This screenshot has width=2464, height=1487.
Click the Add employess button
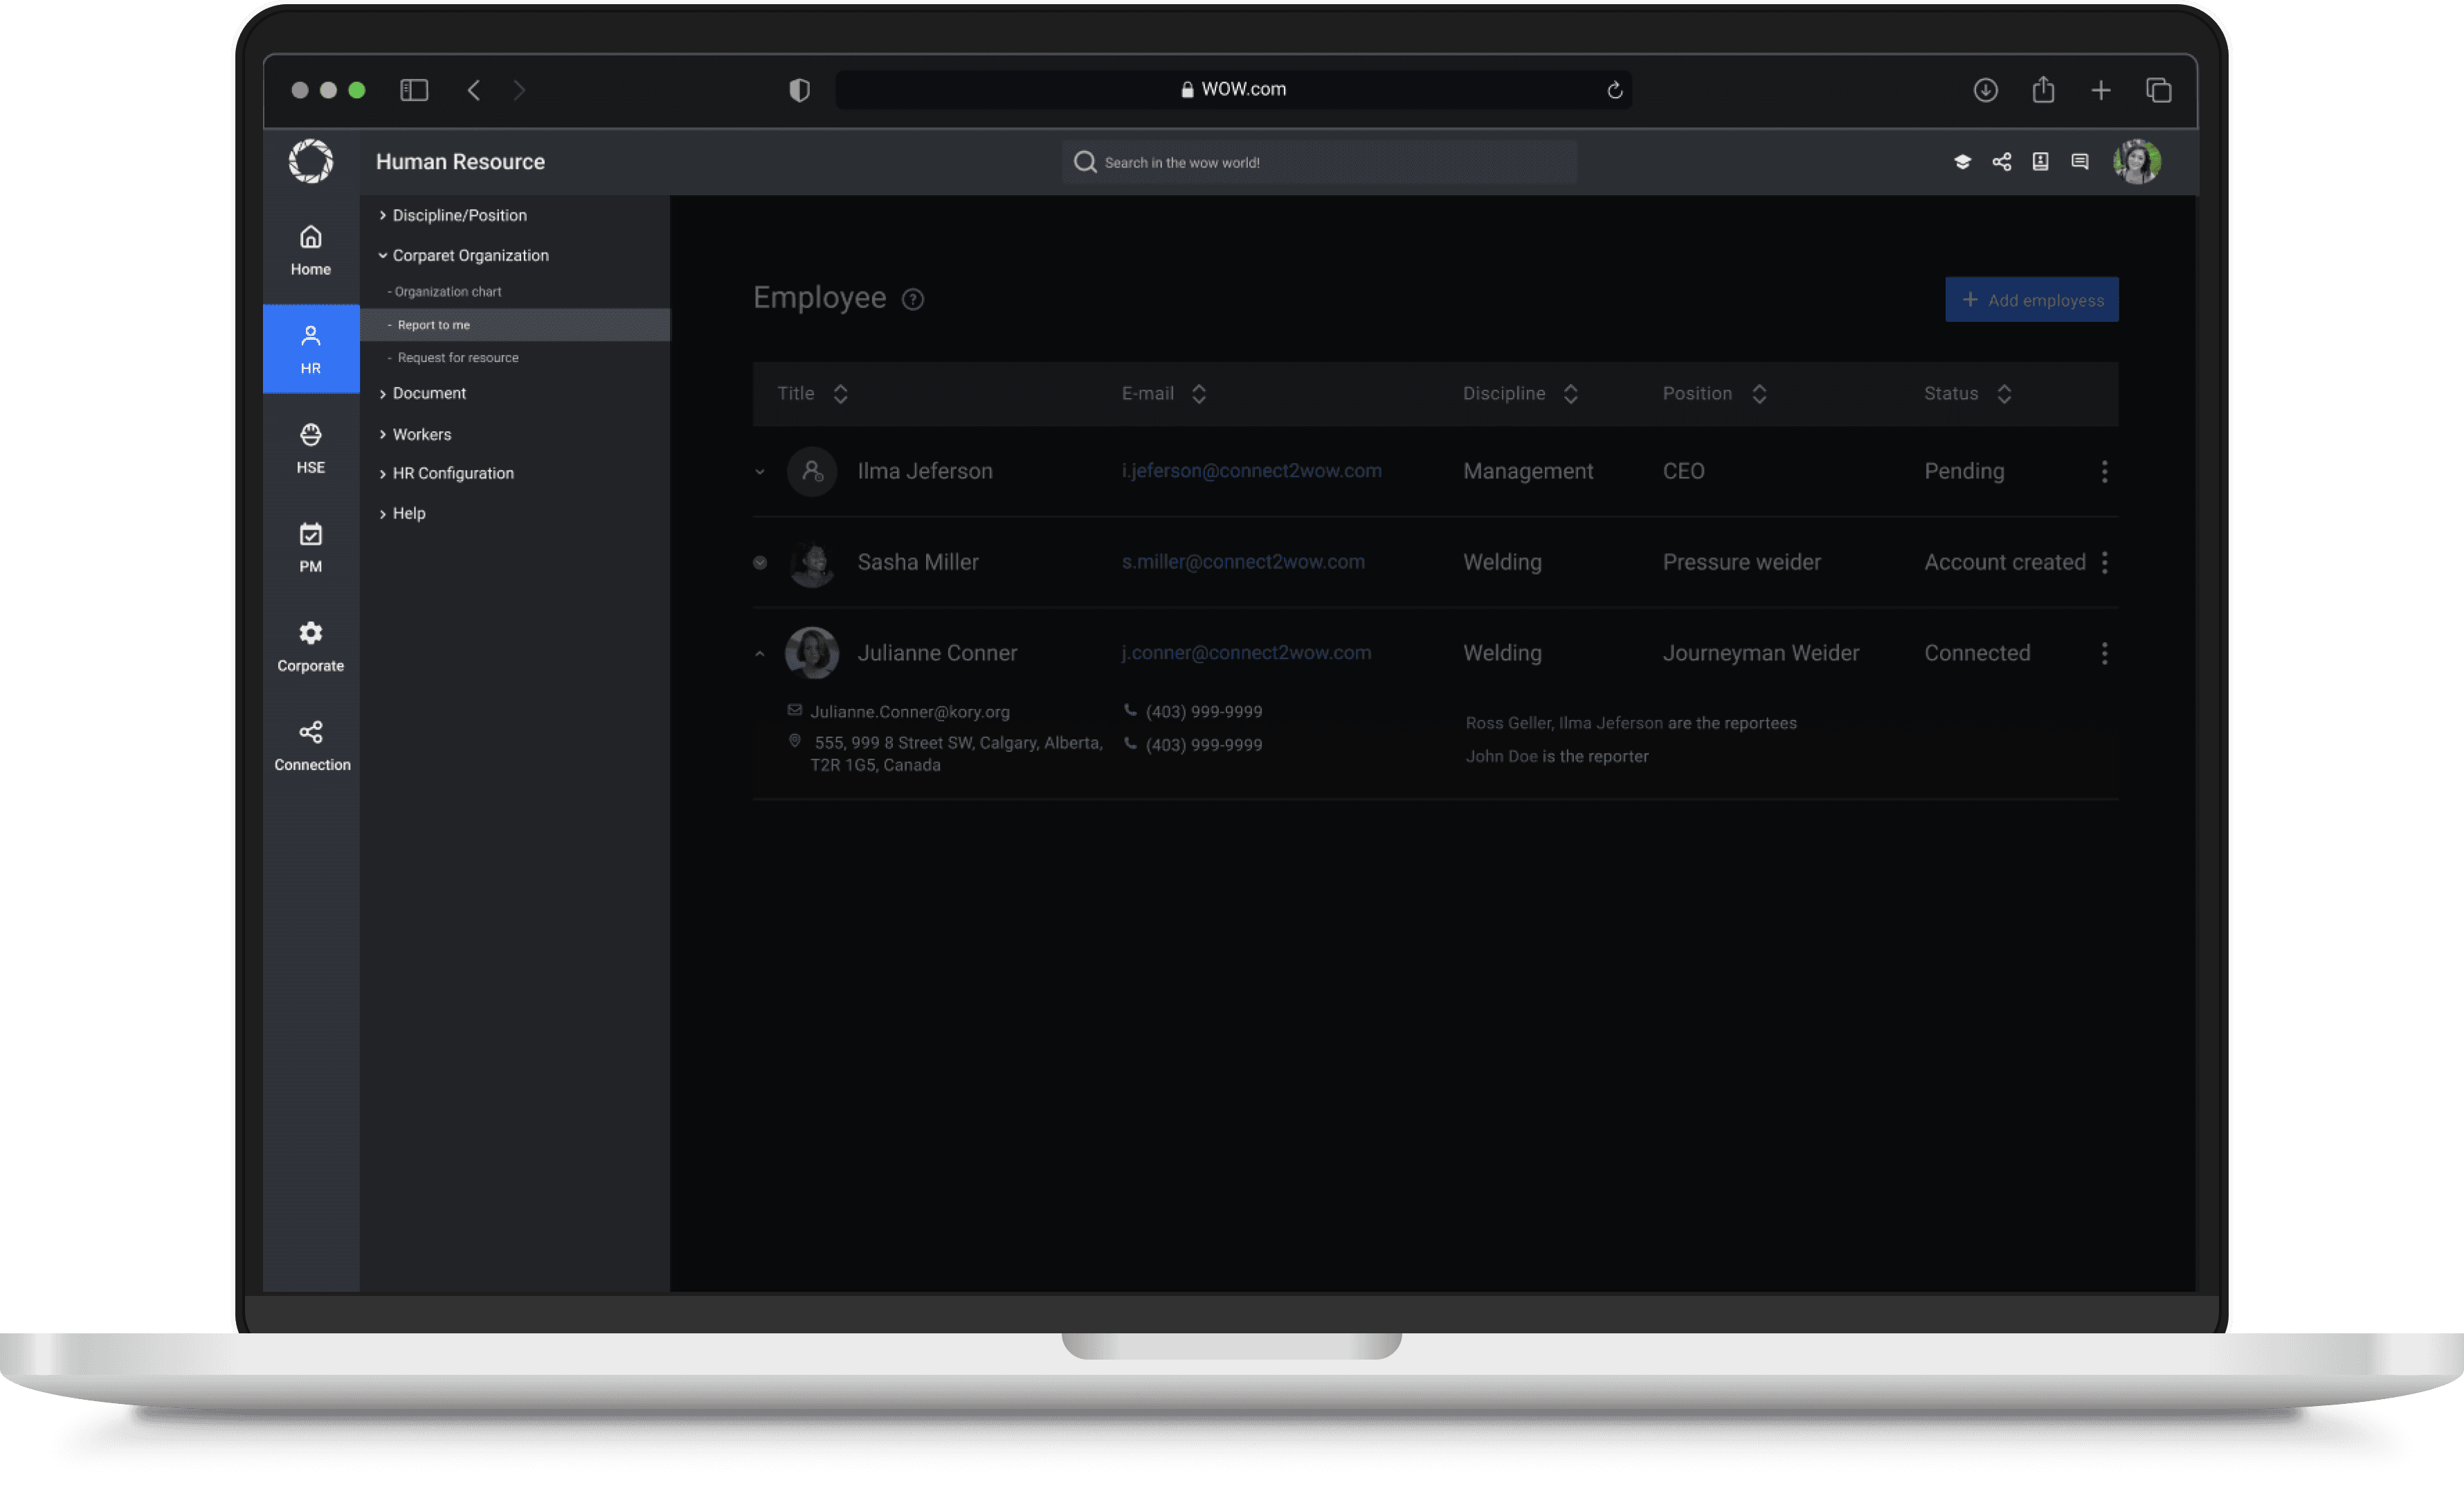click(x=2031, y=300)
